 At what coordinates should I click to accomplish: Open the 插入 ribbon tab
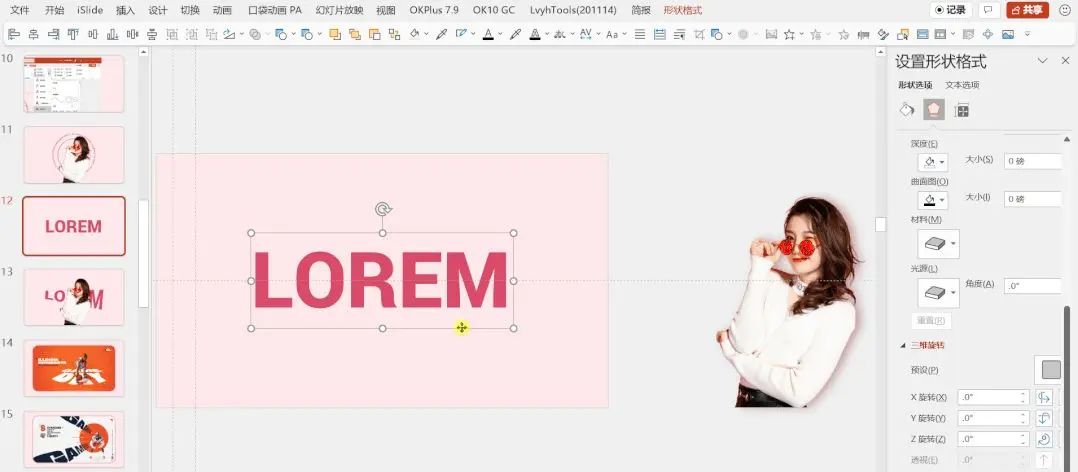point(125,10)
